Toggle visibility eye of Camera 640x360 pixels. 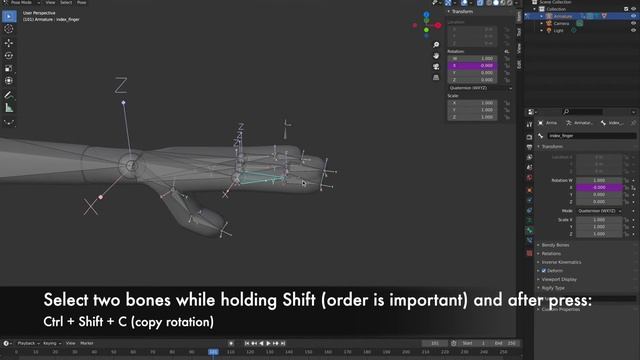(633, 23)
